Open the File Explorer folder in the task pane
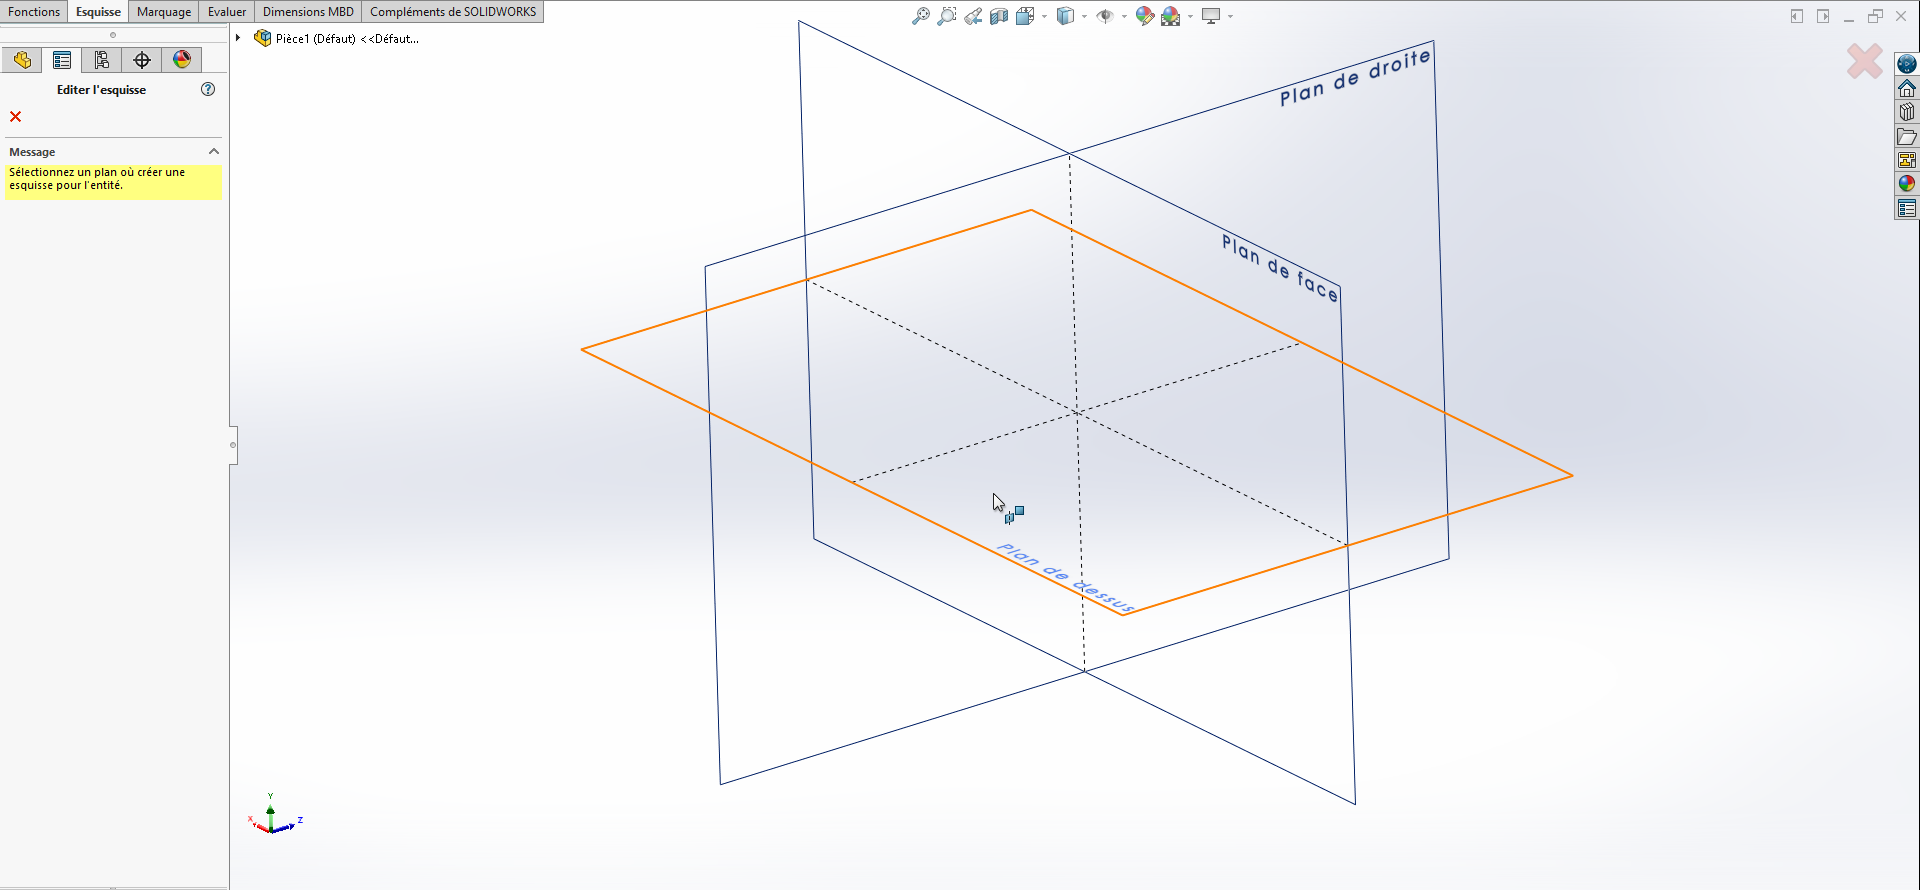 tap(1907, 136)
